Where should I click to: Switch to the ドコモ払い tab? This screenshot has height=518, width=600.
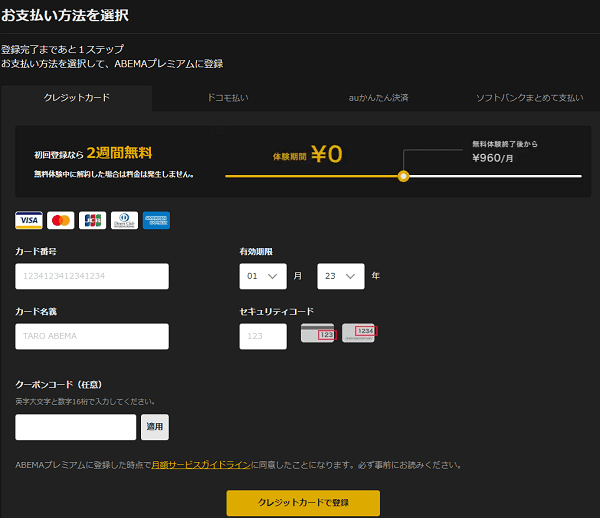[x=227, y=98]
